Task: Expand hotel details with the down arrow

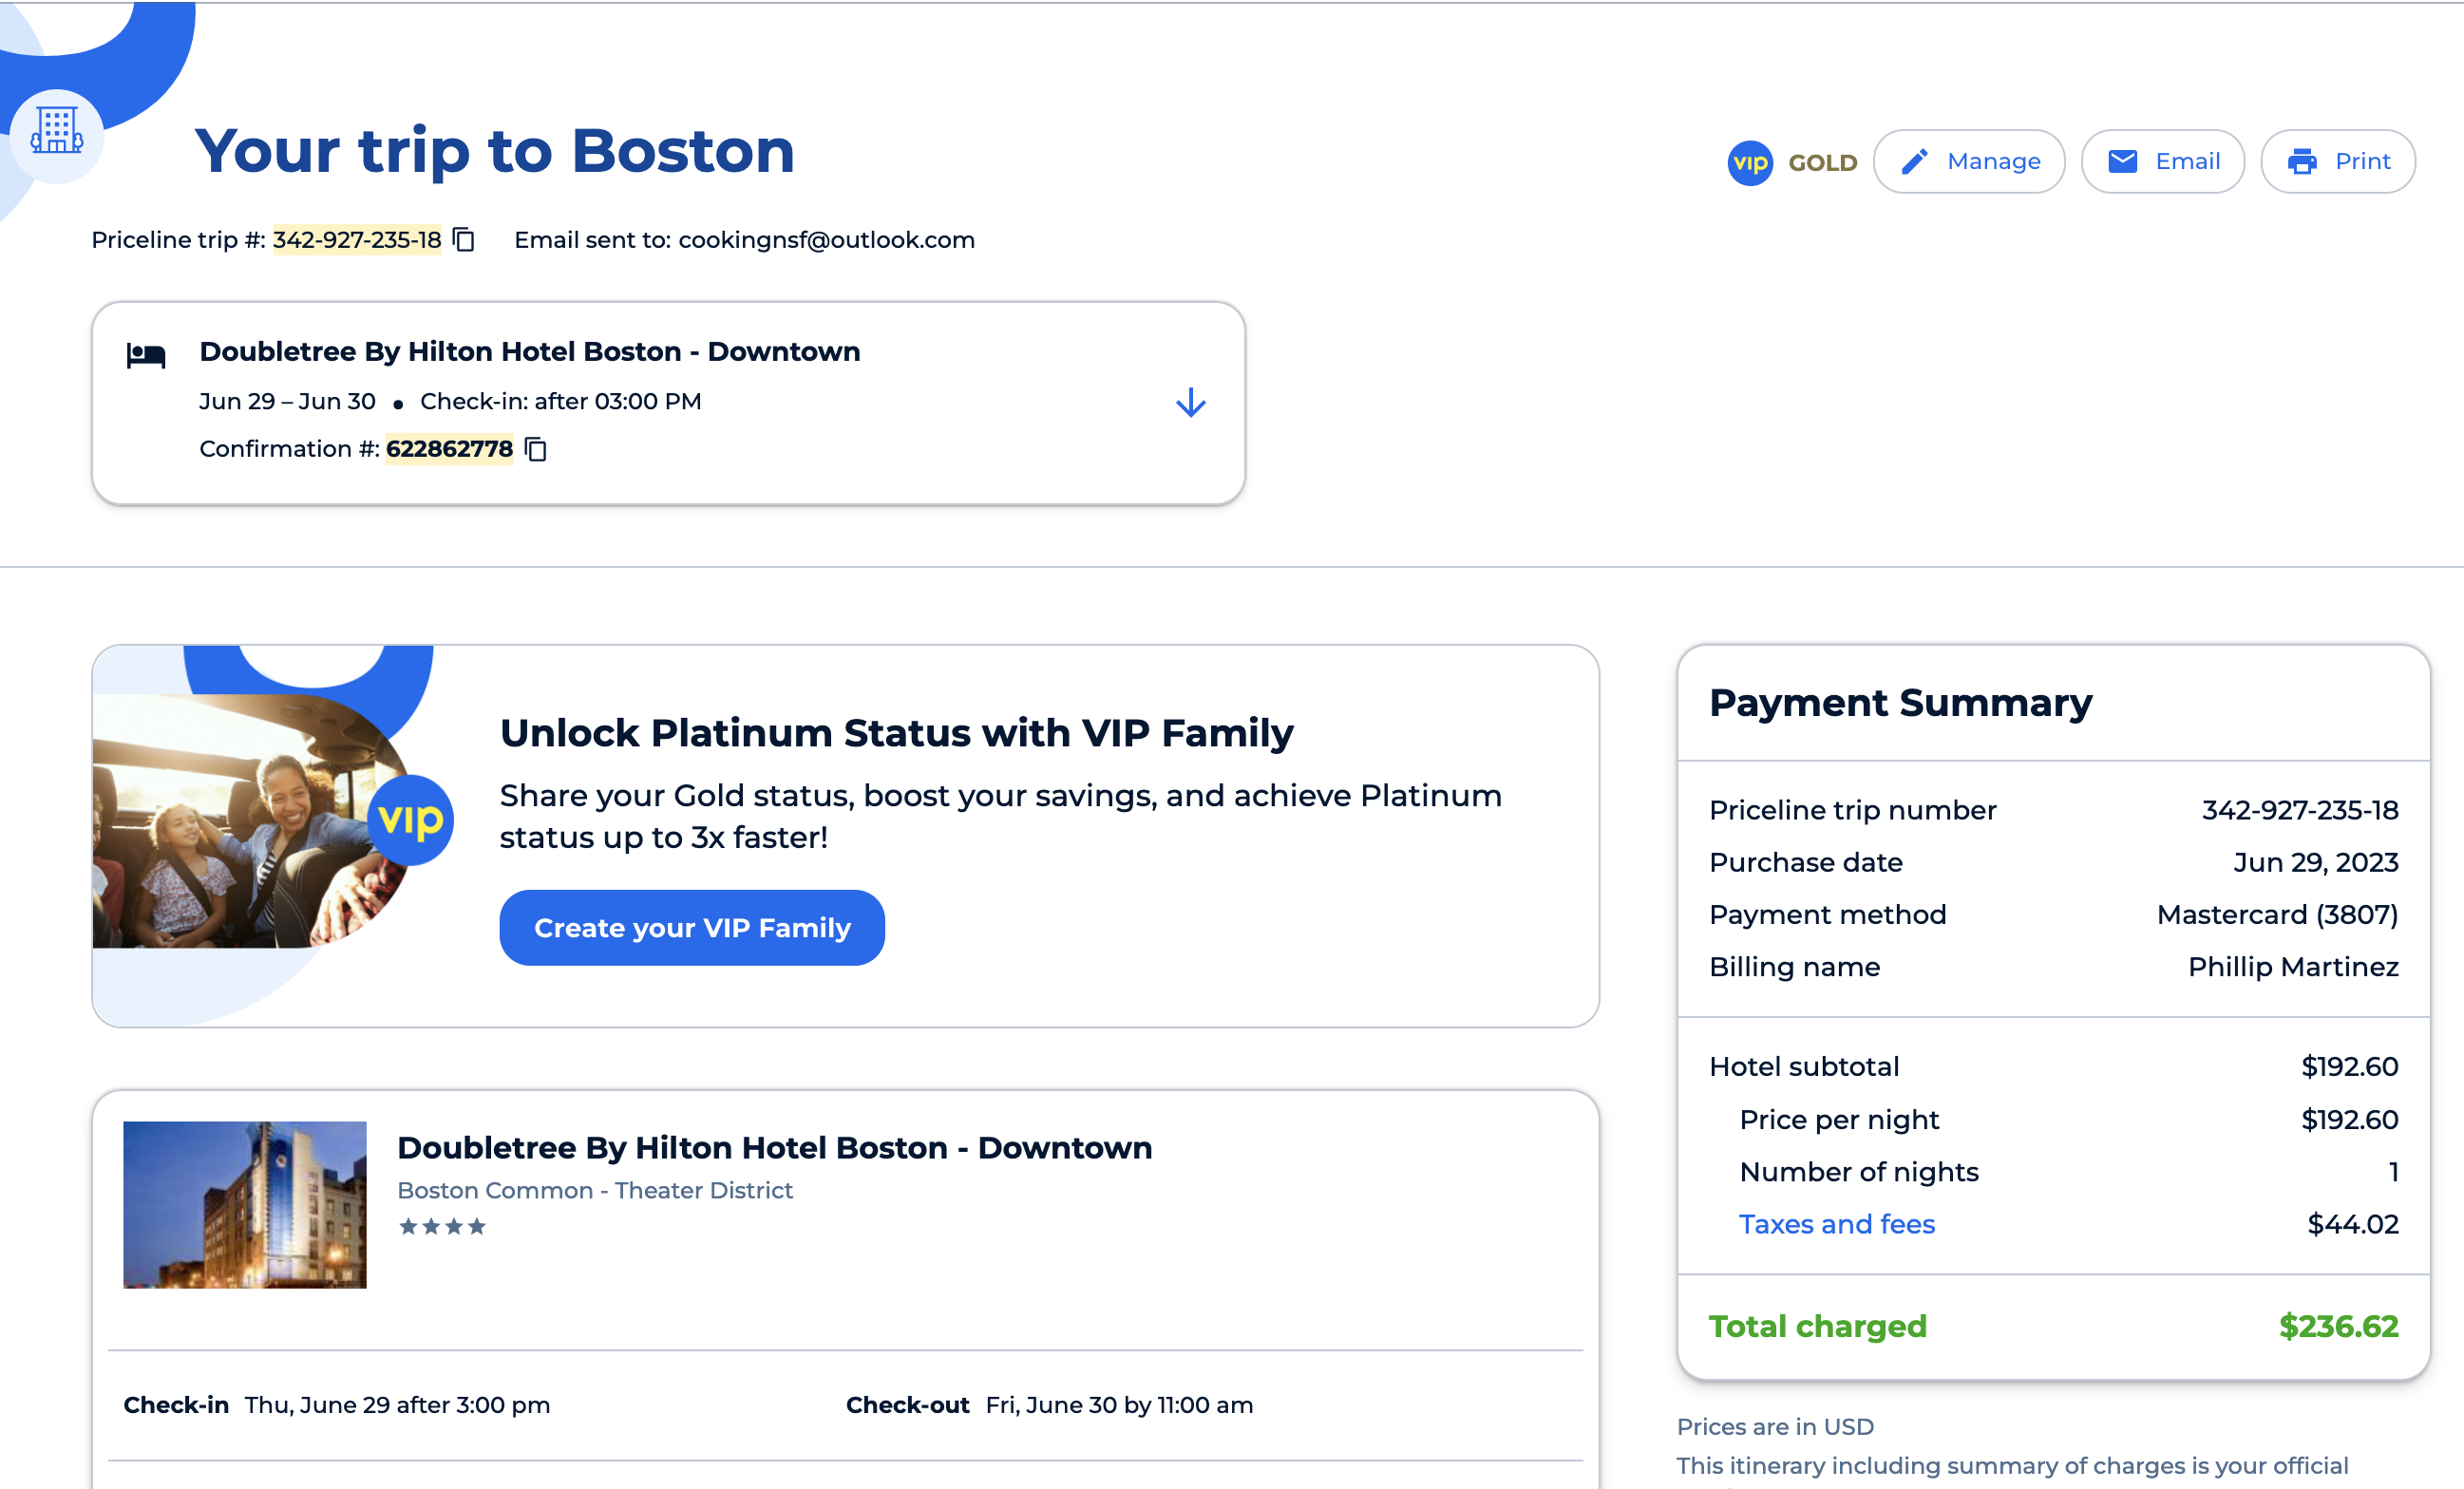Action: [1190, 403]
